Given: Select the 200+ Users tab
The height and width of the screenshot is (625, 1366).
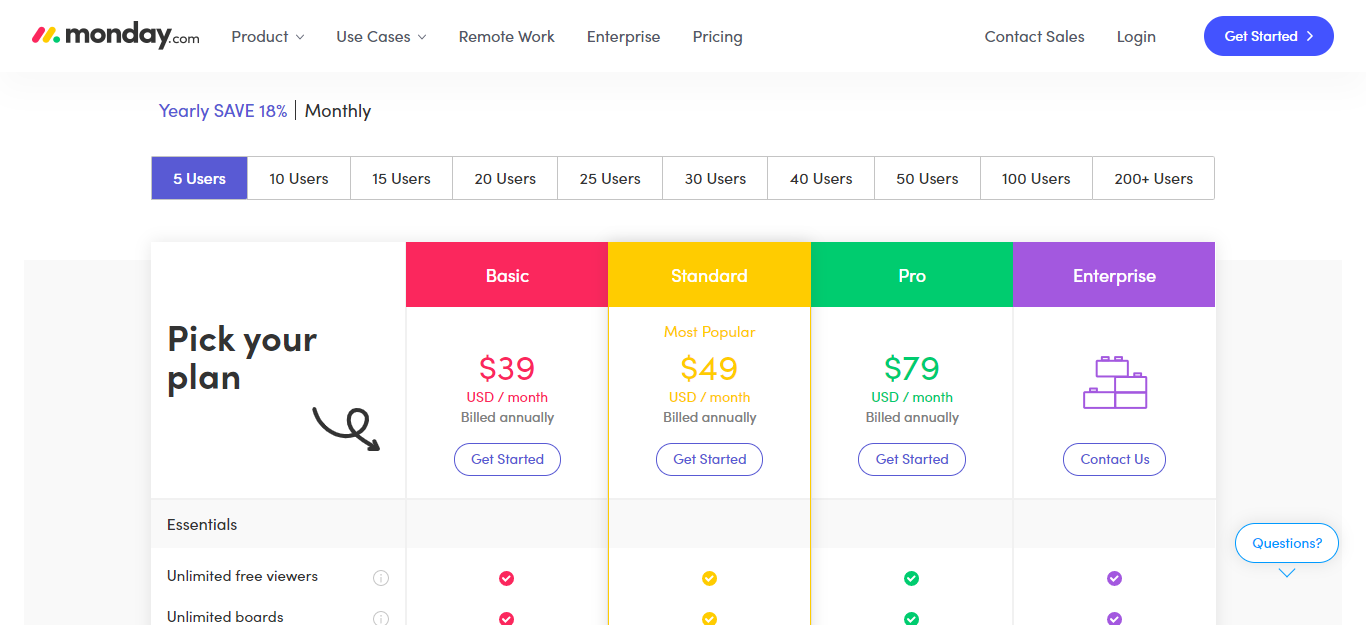Looking at the screenshot, I should coord(1153,178).
